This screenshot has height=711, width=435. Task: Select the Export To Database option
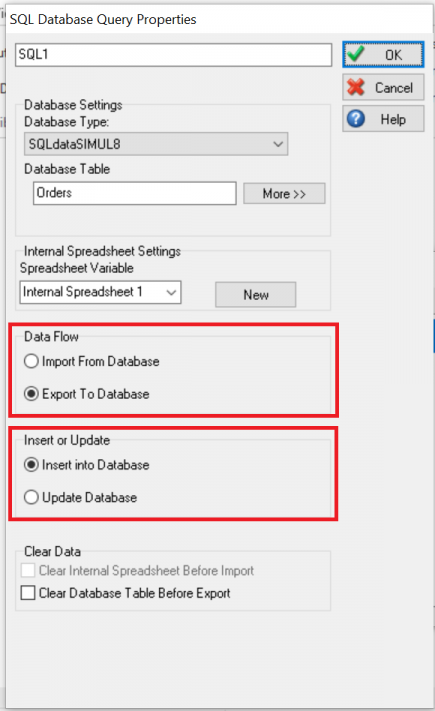(31, 394)
